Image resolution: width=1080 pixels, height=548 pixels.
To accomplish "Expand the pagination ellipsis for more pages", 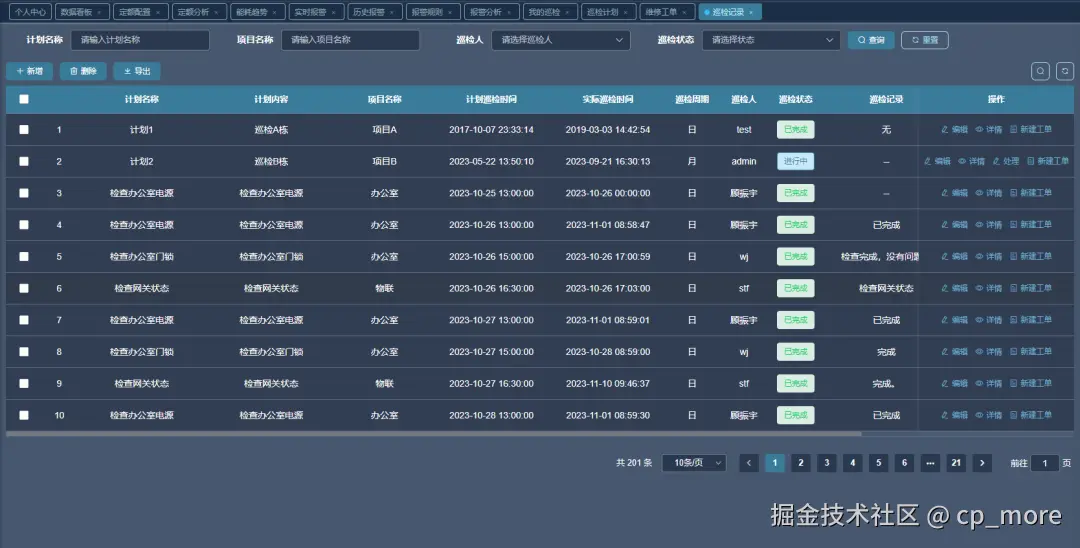I will pyautogui.click(x=930, y=463).
